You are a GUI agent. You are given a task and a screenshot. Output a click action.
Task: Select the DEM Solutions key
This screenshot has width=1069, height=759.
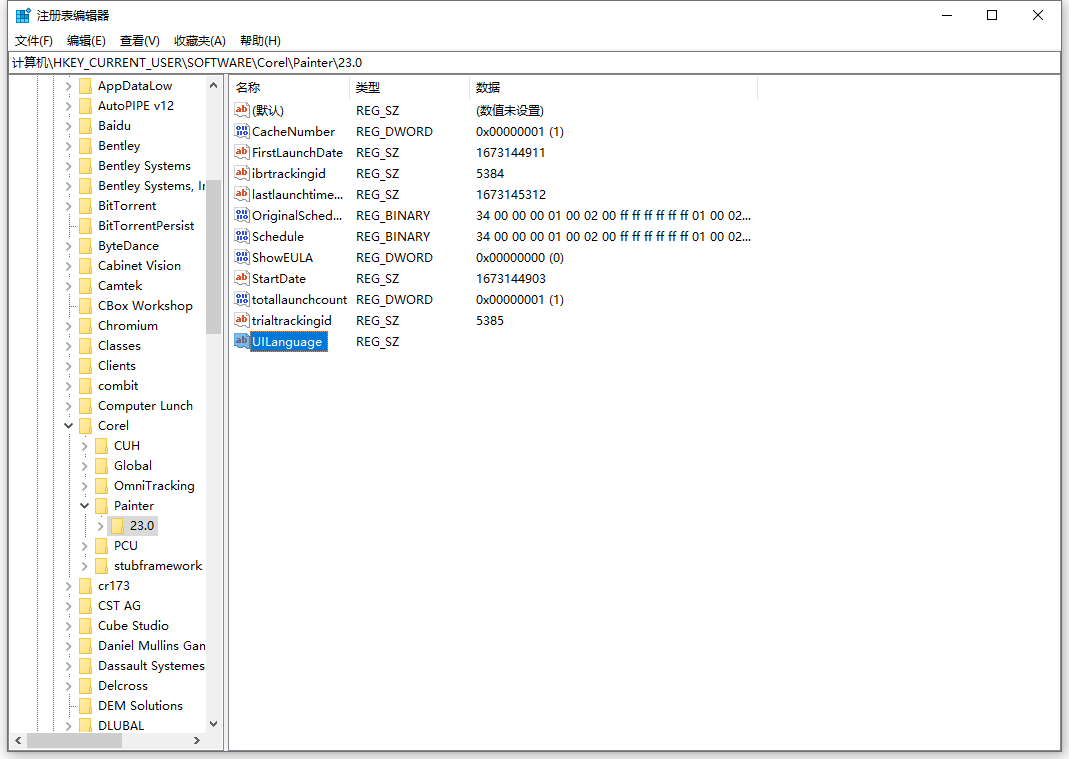[x=140, y=706]
